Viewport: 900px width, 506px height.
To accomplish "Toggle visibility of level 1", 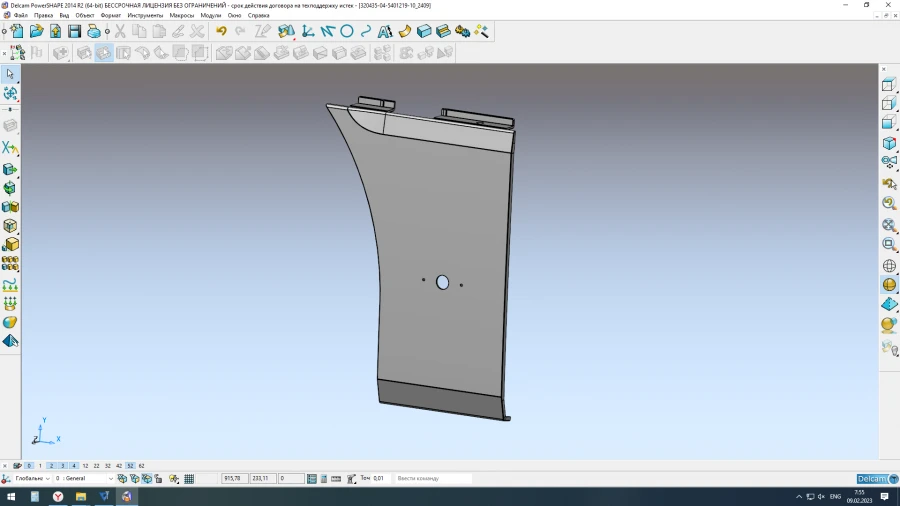I will point(40,466).
